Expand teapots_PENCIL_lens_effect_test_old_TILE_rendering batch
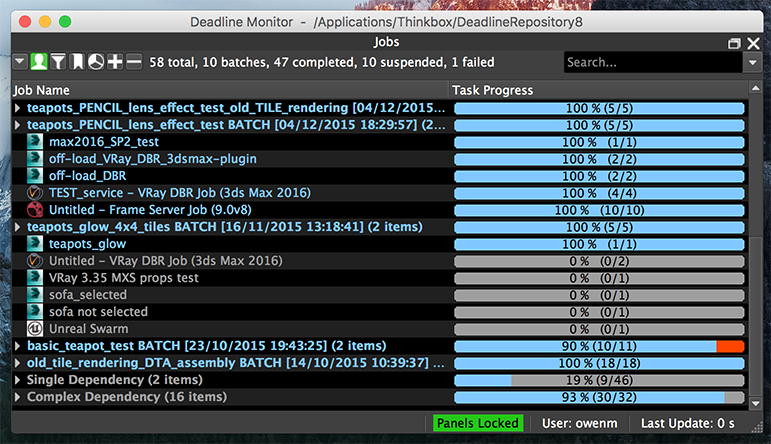771x444 pixels. (18, 108)
